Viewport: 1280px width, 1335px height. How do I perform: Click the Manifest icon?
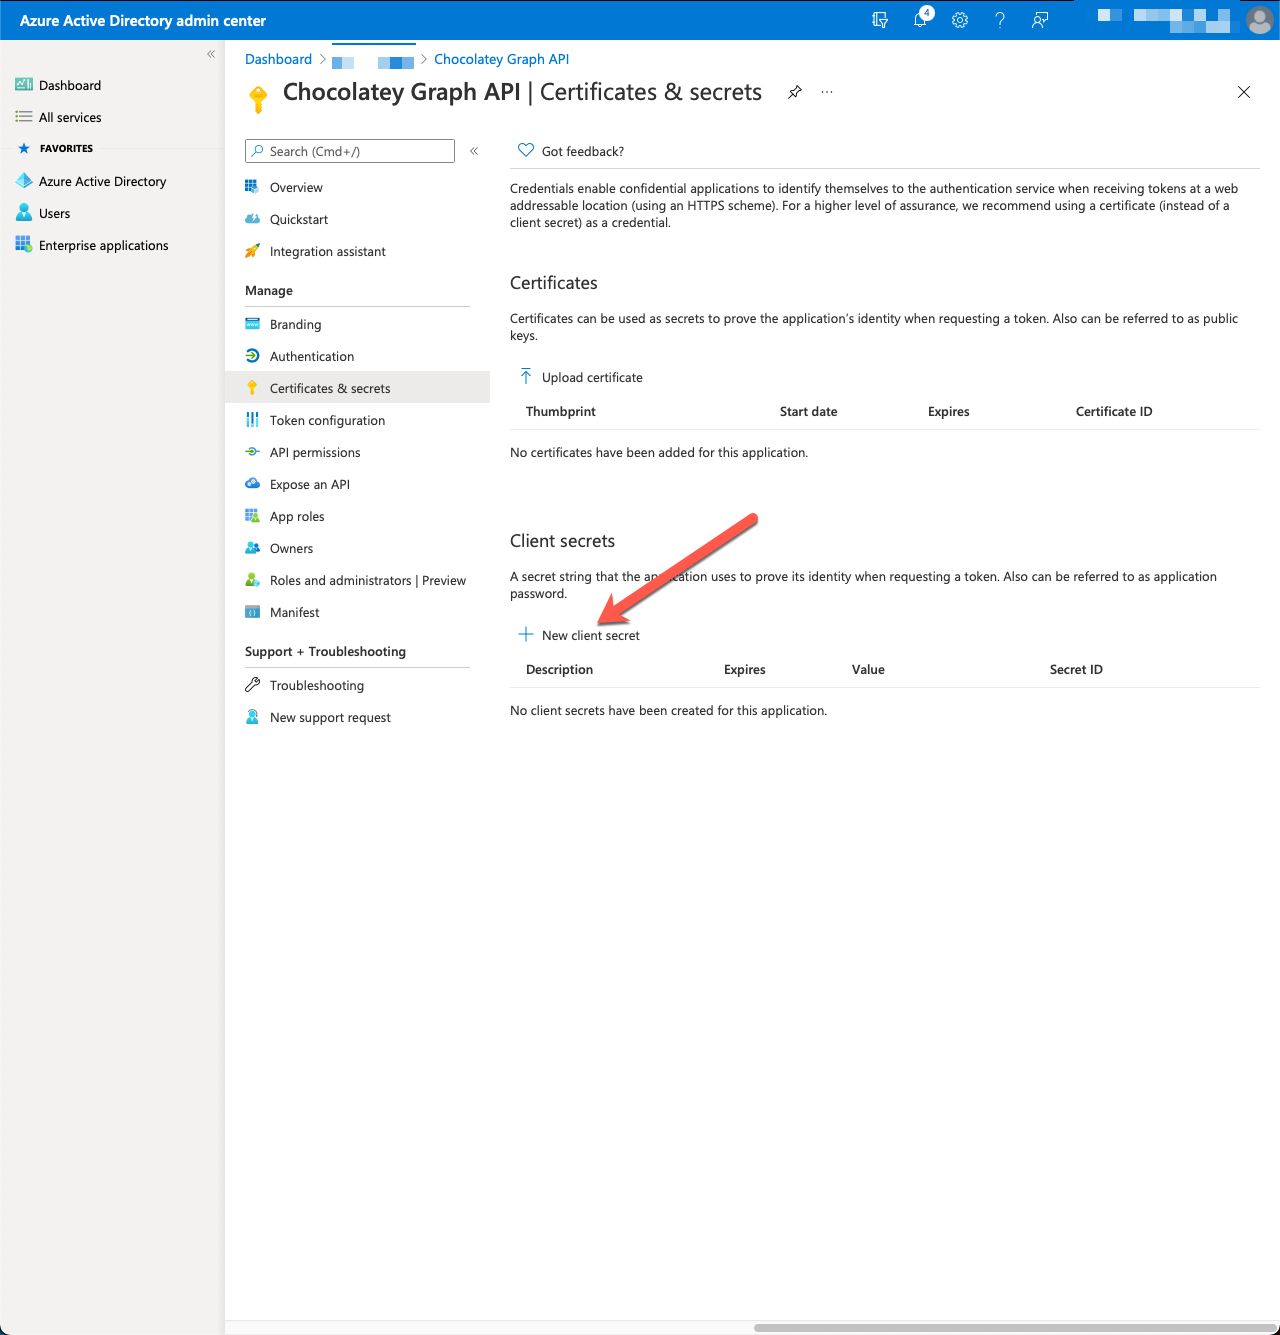252,612
